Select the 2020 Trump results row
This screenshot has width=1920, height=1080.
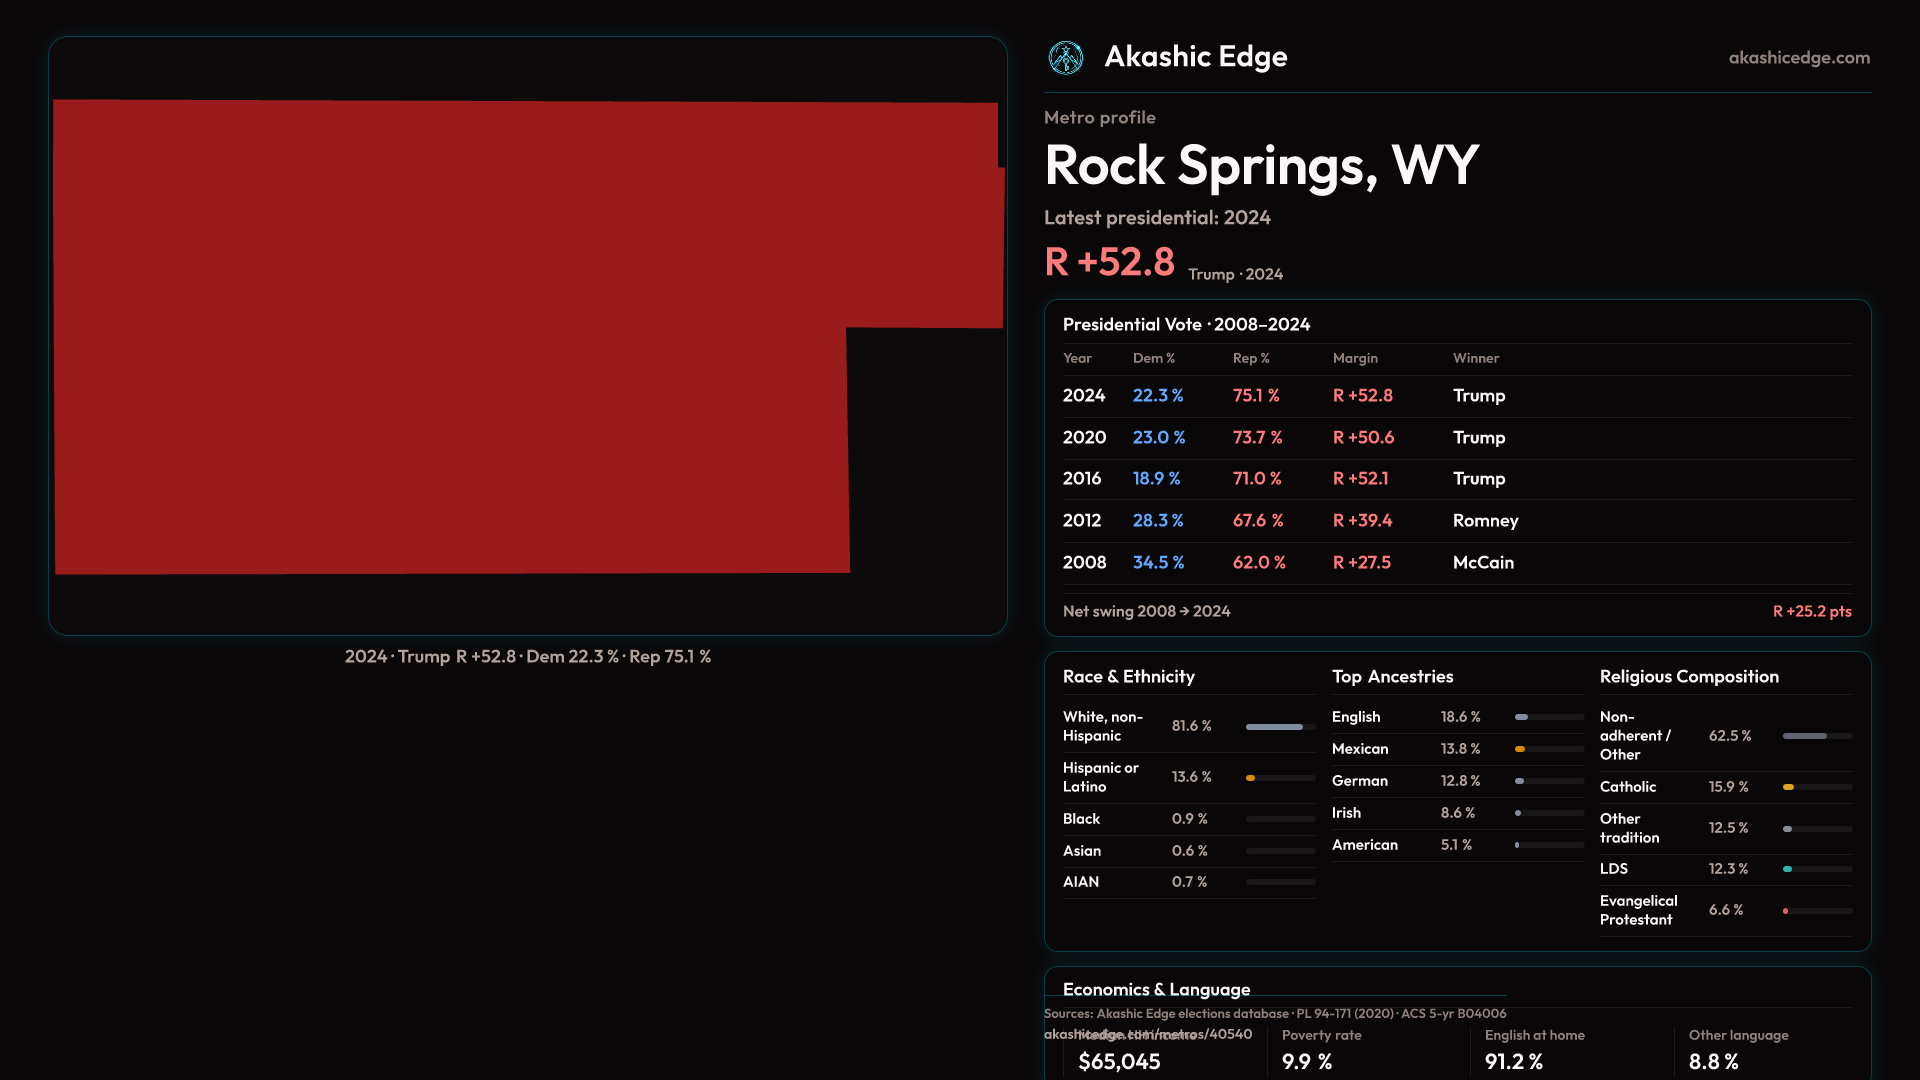click(x=1456, y=438)
